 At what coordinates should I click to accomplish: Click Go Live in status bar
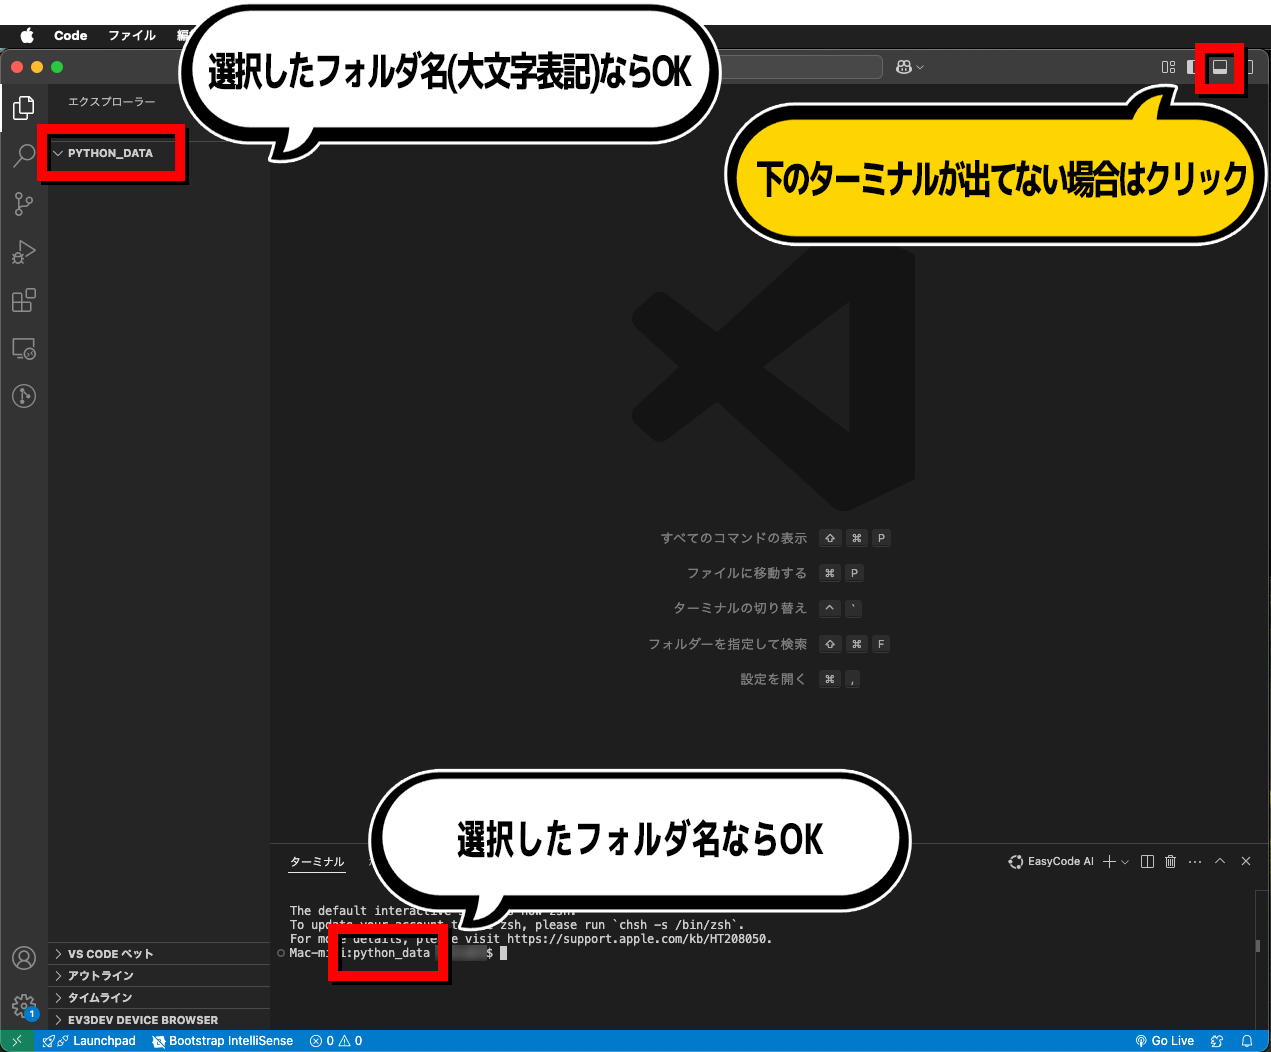pos(1164,1041)
